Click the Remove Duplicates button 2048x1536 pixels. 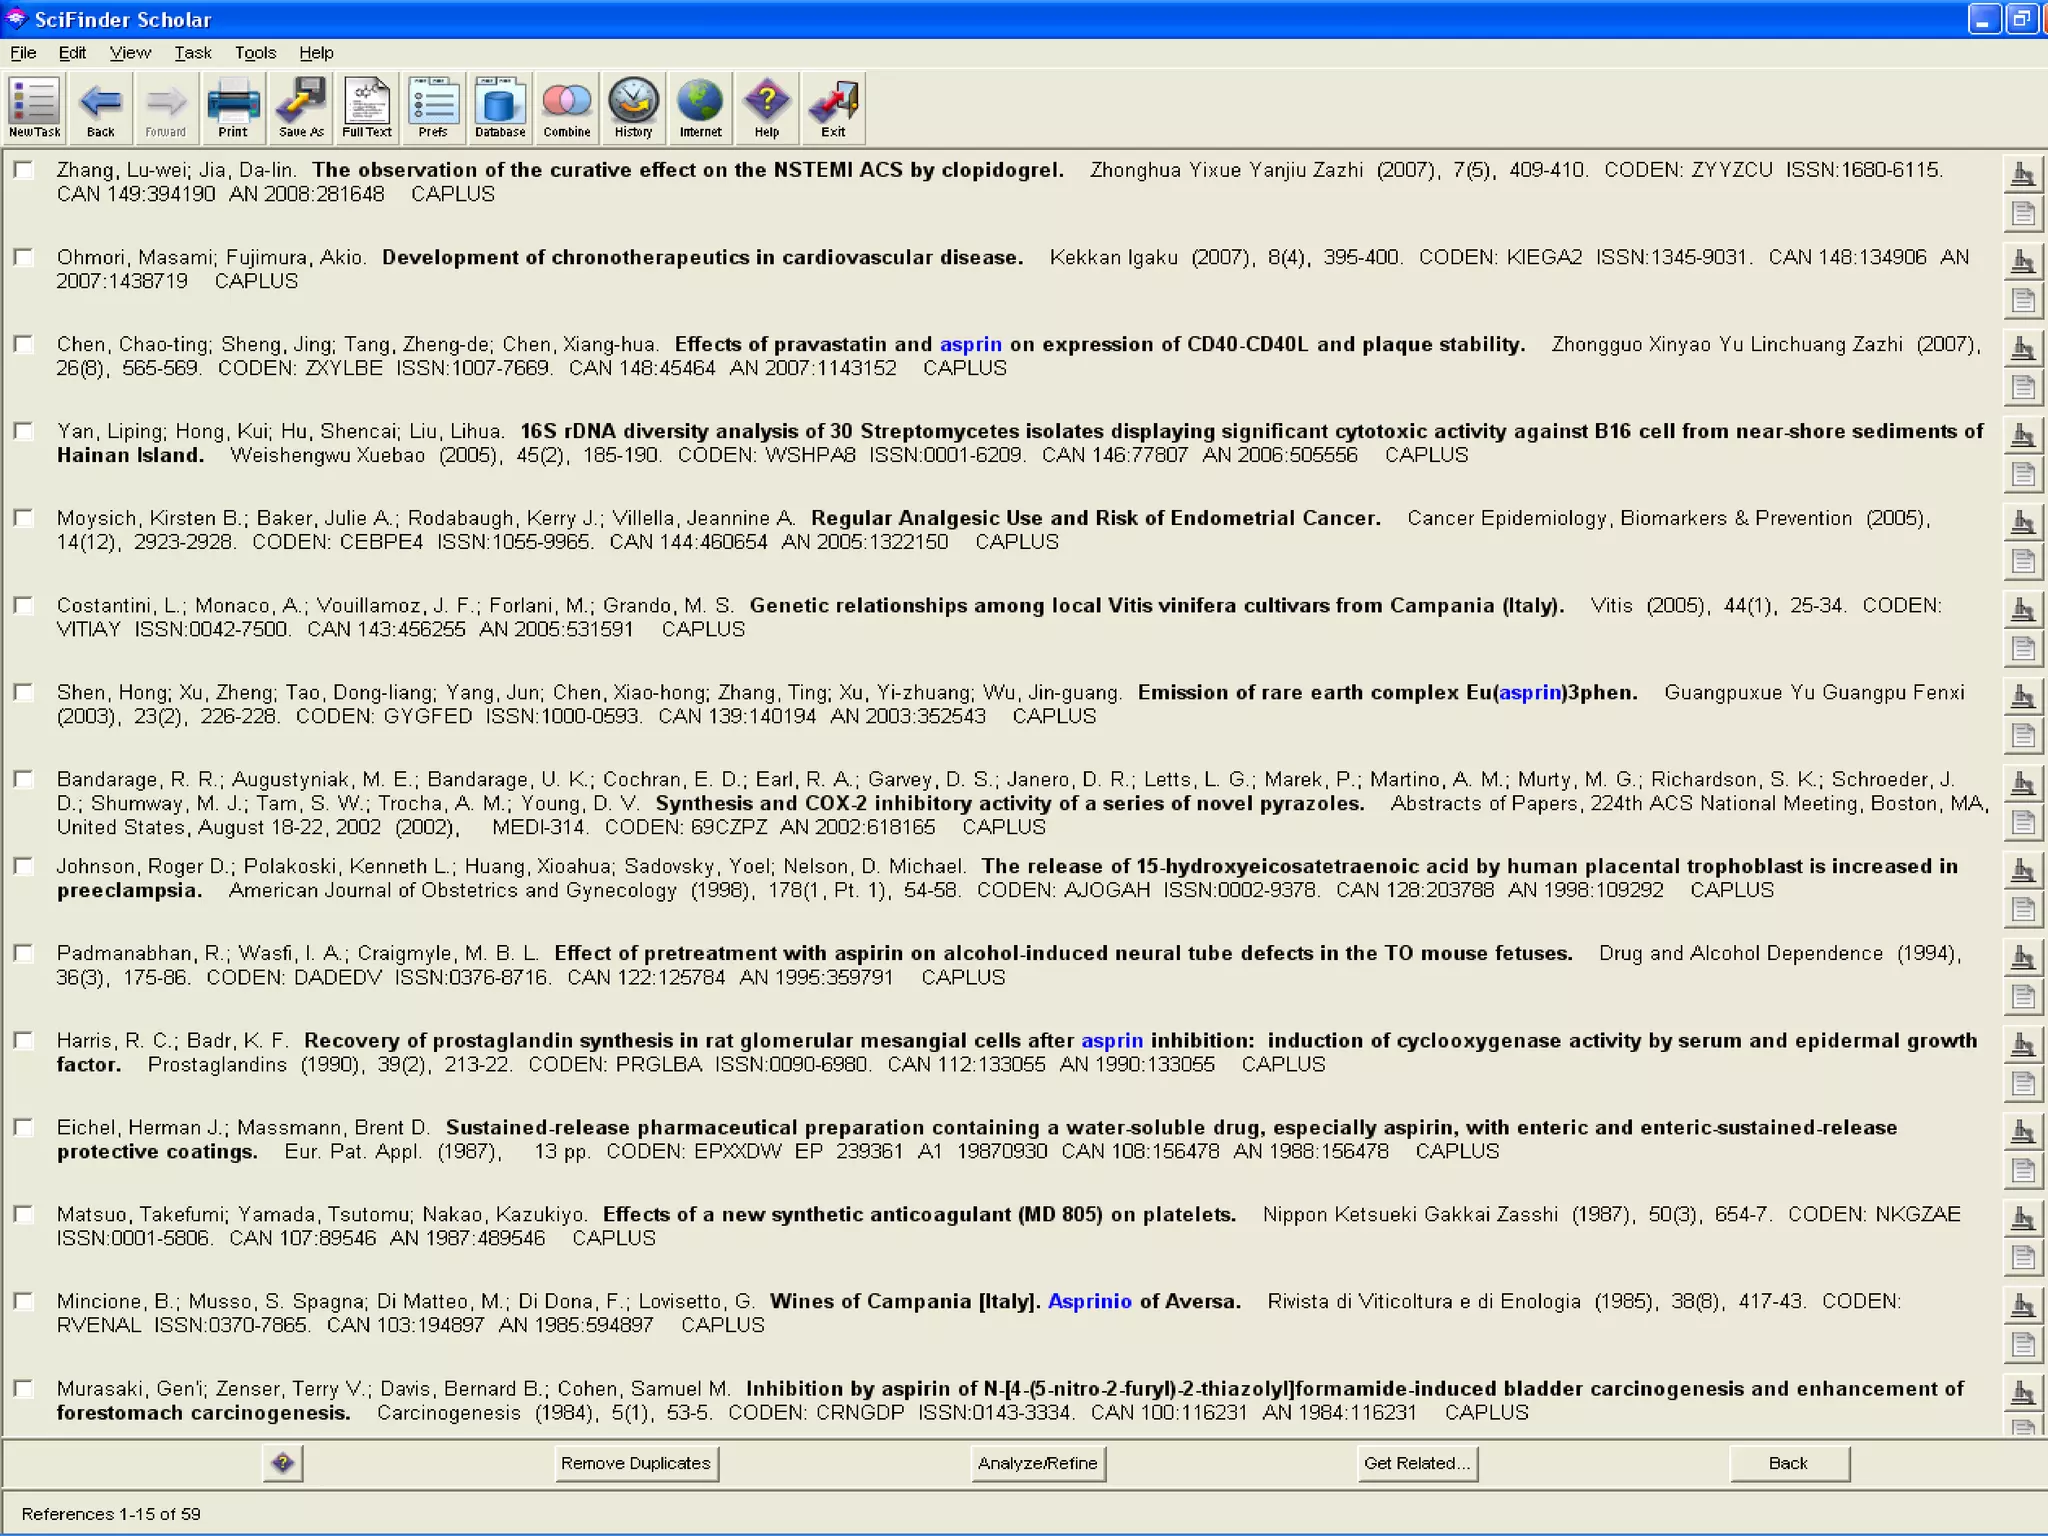tap(636, 1463)
